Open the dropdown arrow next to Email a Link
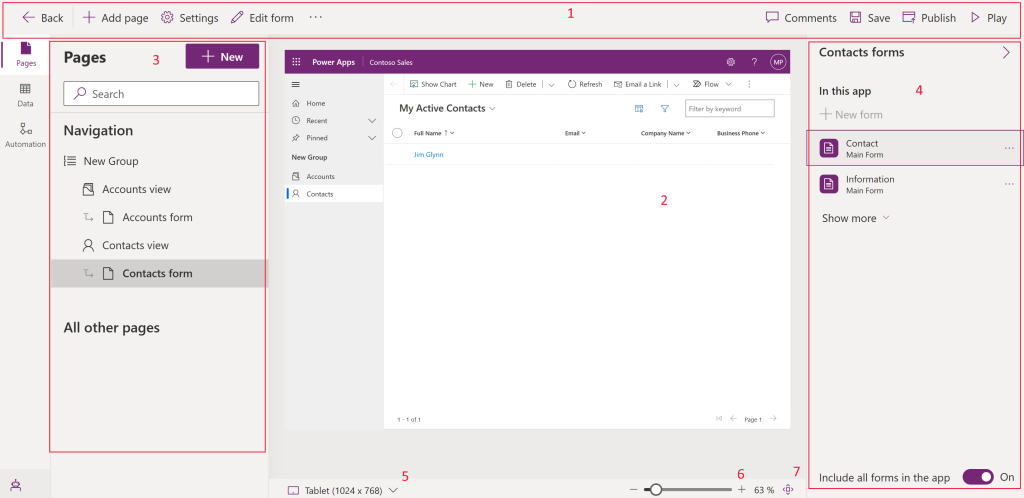This screenshot has width=1024, height=498. coord(677,84)
